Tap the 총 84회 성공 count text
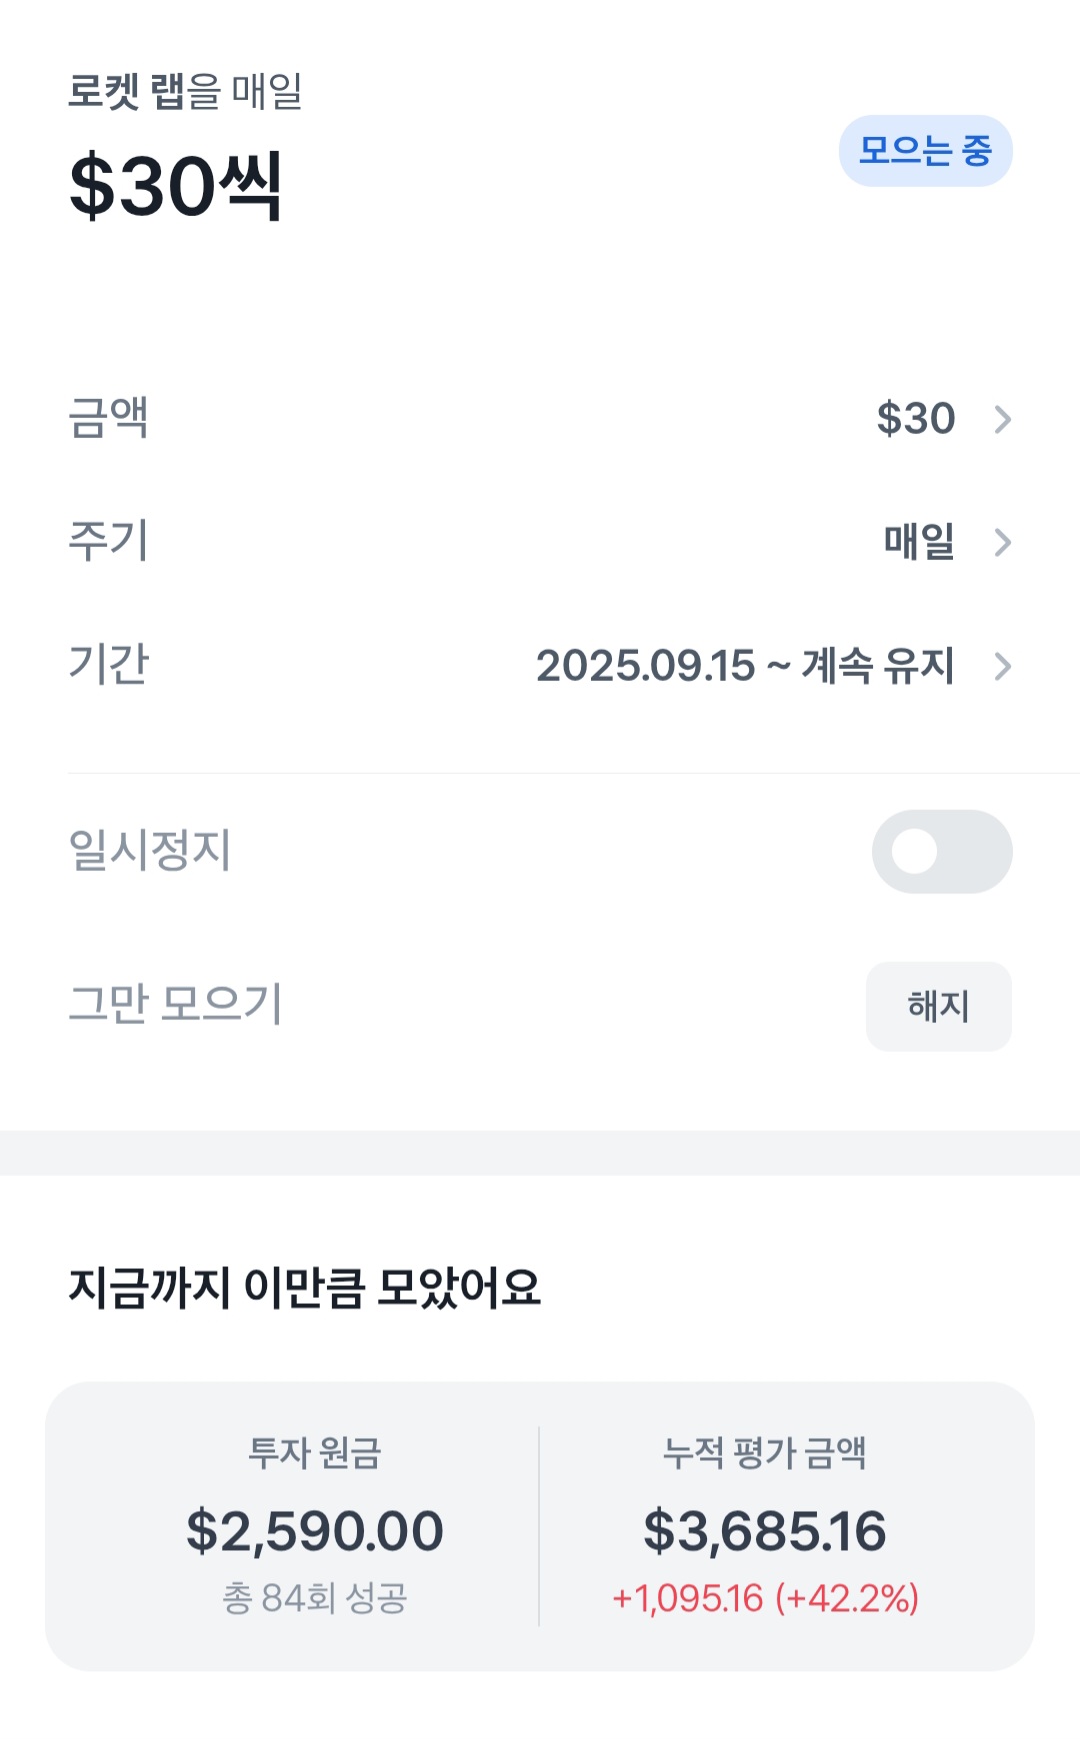 click(x=314, y=1598)
